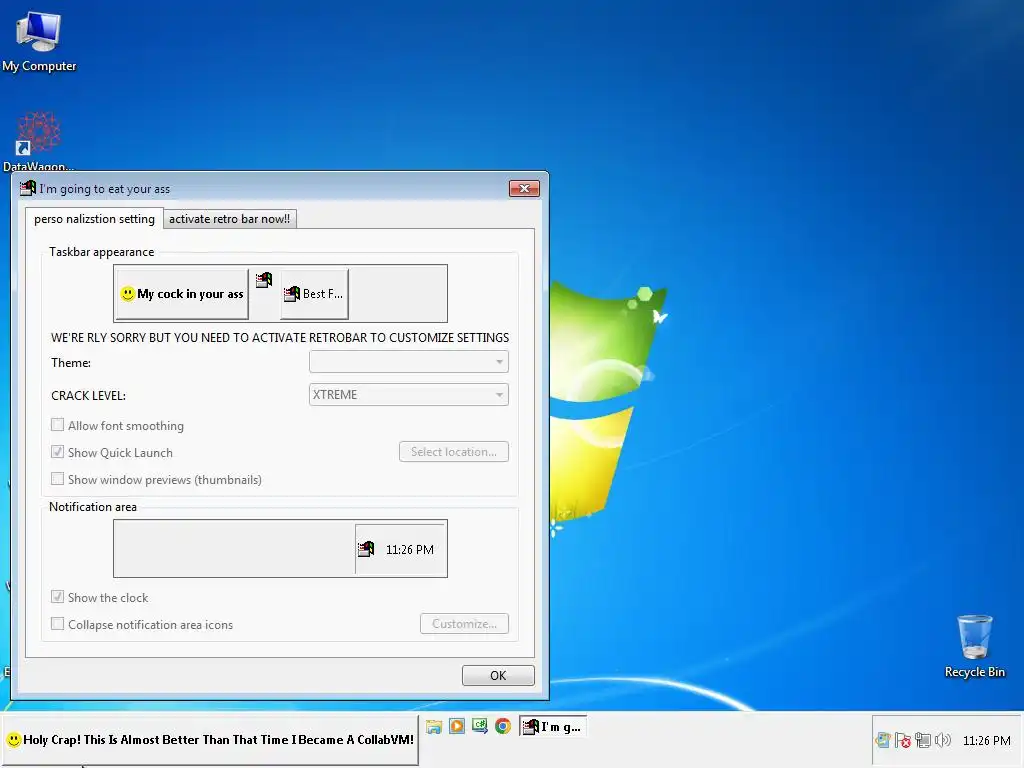The height and width of the screenshot is (768, 1024).
Task: Launch Windows Explorer from quick launch
Action: (x=434, y=726)
